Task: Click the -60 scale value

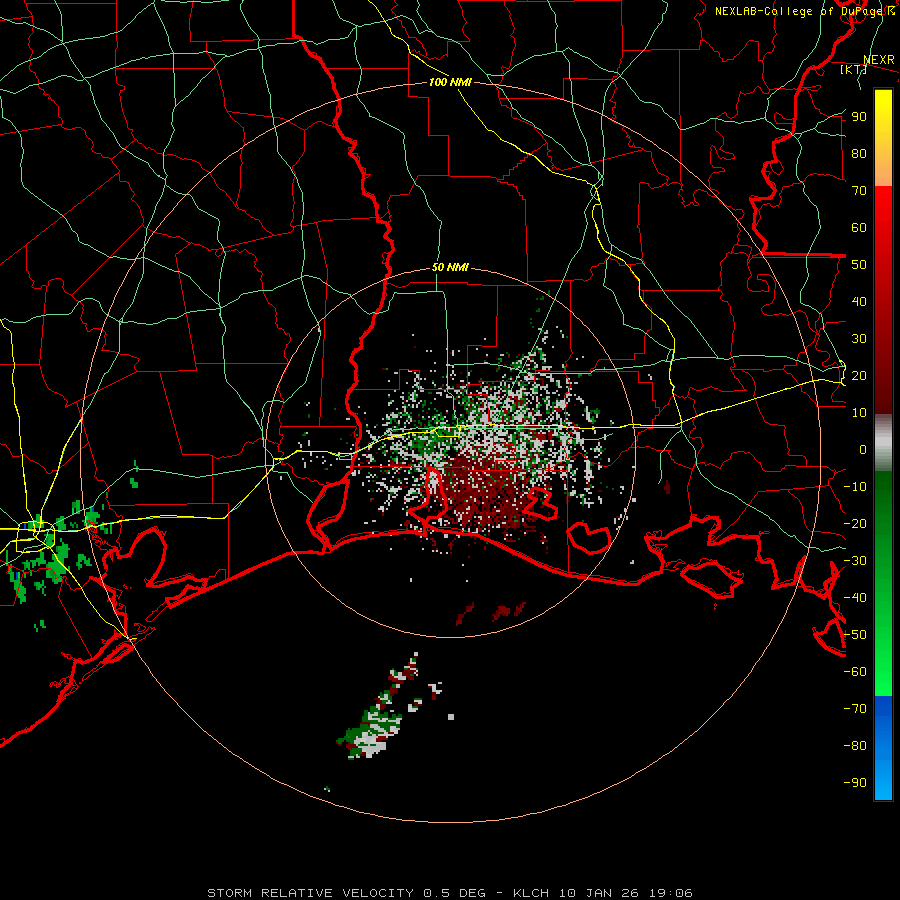Action: [855, 672]
